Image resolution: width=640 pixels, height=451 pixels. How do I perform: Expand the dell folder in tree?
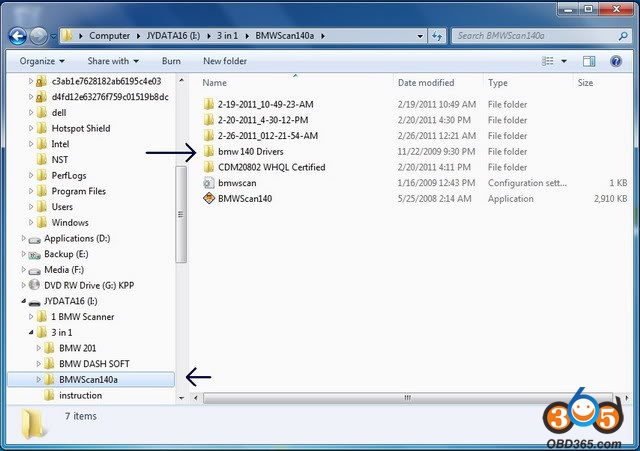click(x=31, y=113)
